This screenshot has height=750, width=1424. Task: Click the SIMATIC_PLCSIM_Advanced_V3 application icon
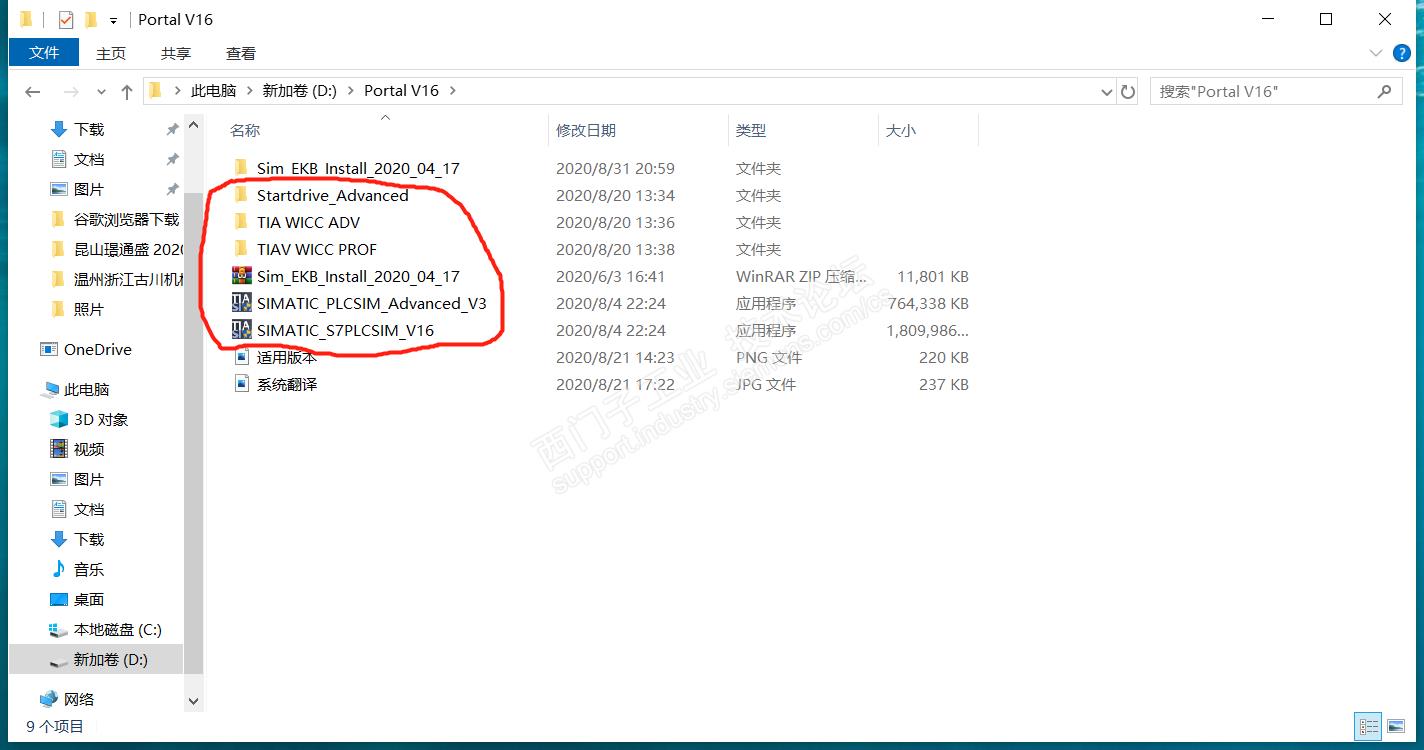pyautogui.click(x=240, y=303)
